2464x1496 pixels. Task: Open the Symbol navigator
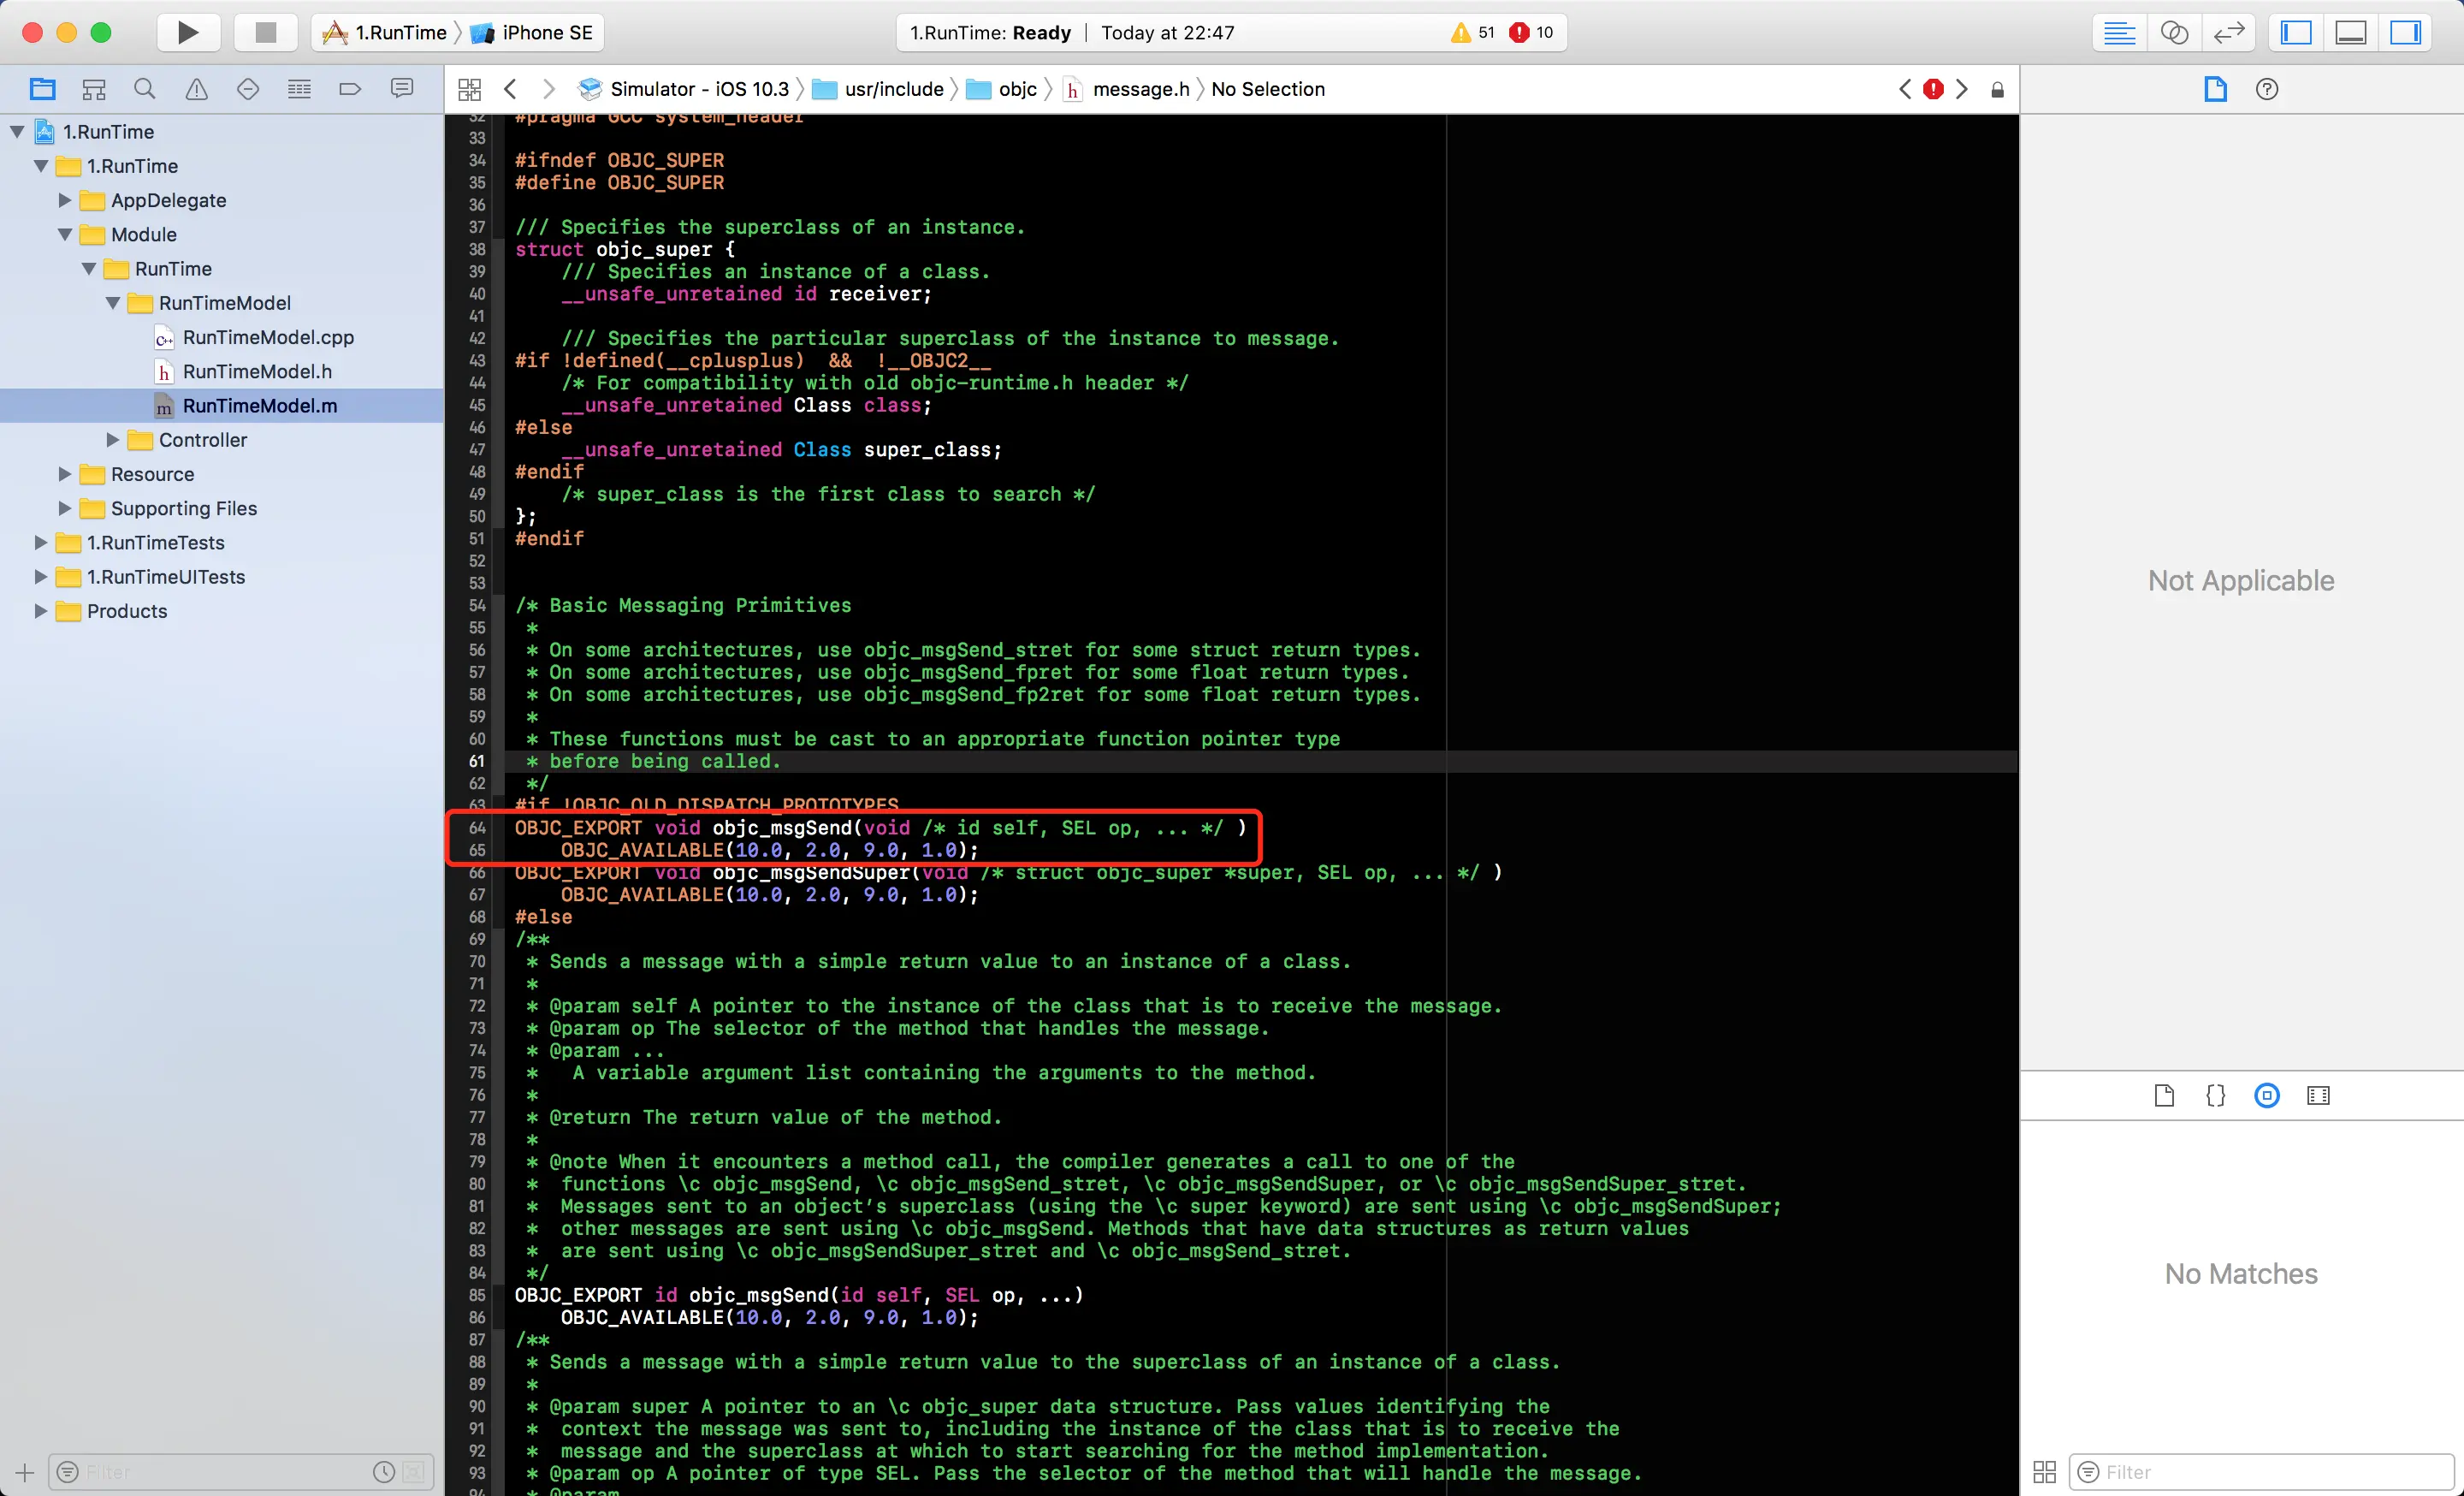coord(94,89)
